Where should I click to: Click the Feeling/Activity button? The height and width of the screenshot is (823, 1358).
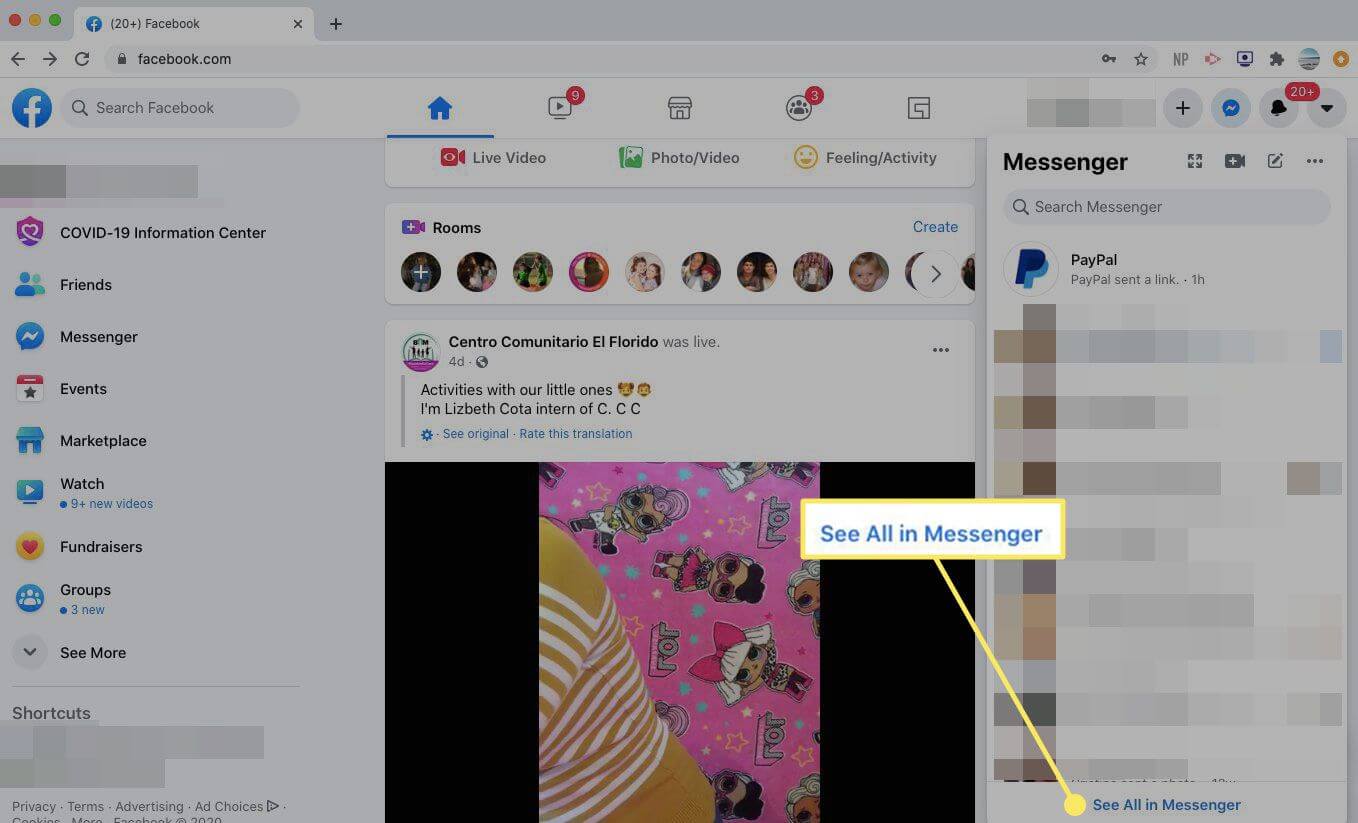tap(865, 158)
